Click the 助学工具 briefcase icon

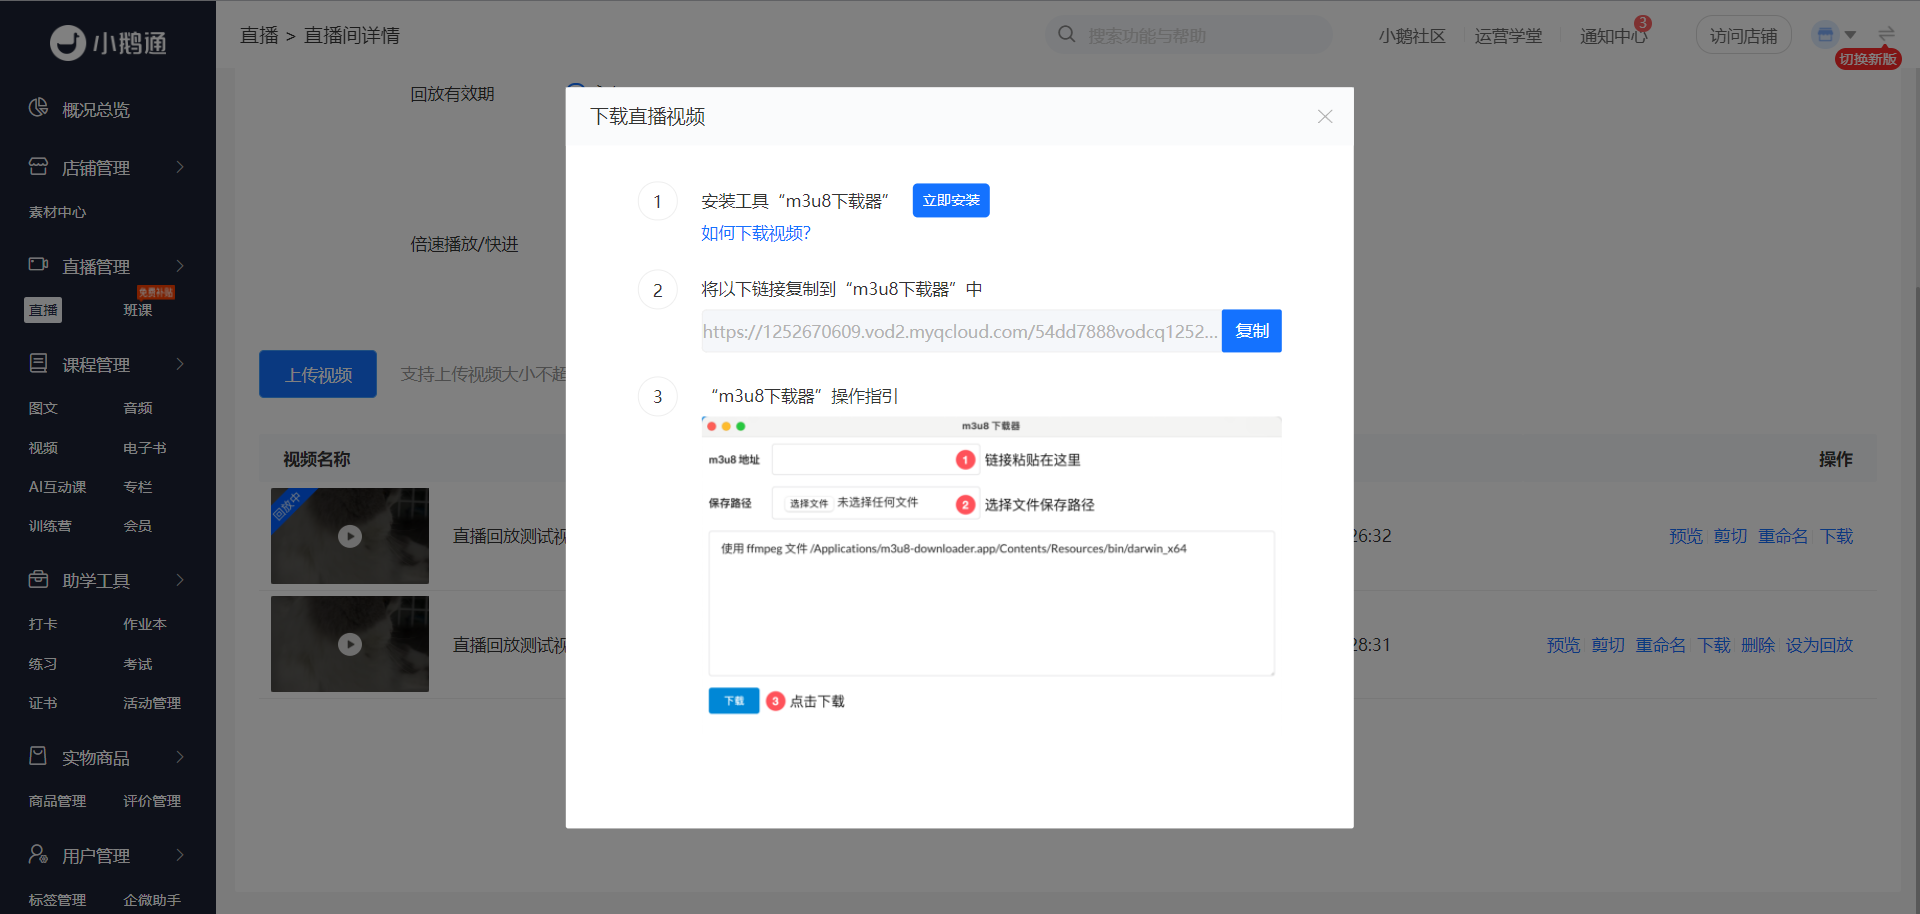[38, 579]
